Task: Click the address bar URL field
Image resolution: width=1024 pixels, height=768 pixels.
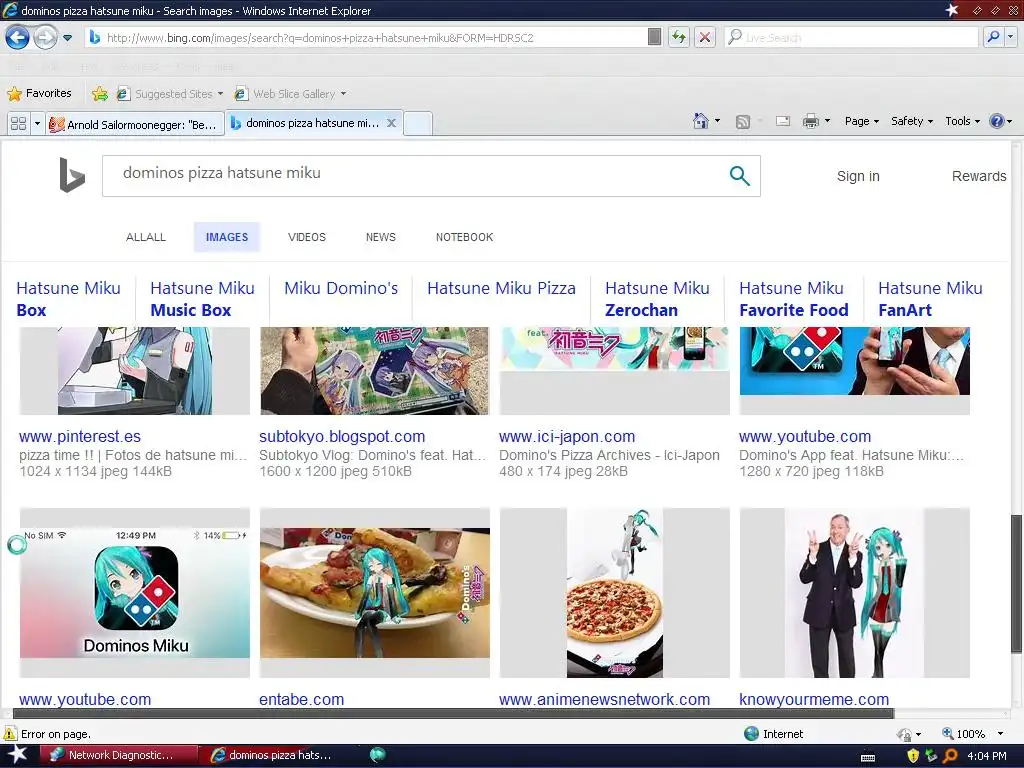Action: pyautogui.click(x=366, y=38)
